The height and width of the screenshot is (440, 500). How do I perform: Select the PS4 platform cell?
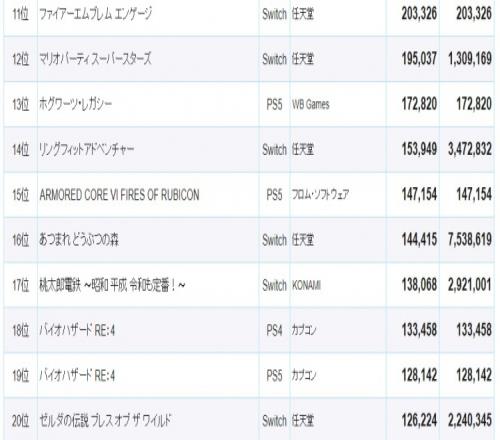pyautogui.click(x=274, y=330)
